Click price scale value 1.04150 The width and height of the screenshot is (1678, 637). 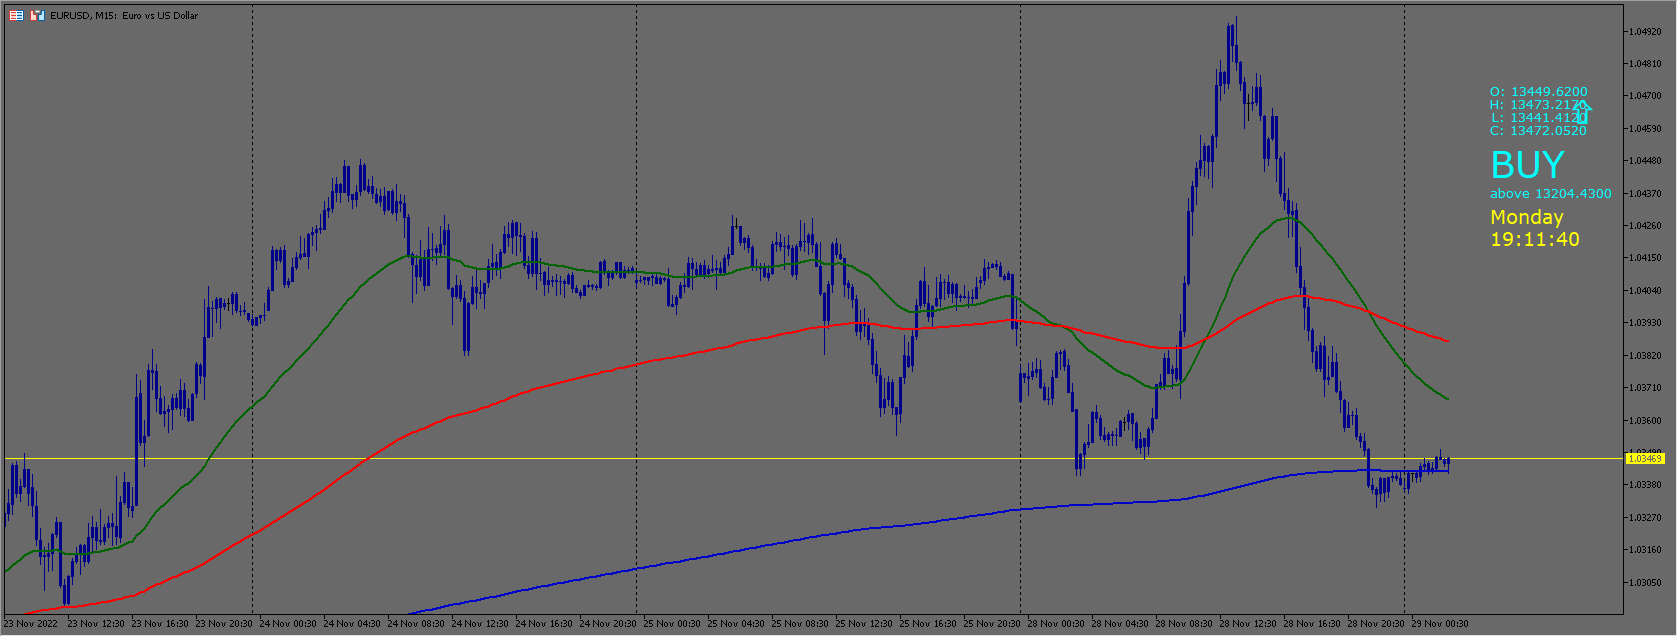point(1644,258)
